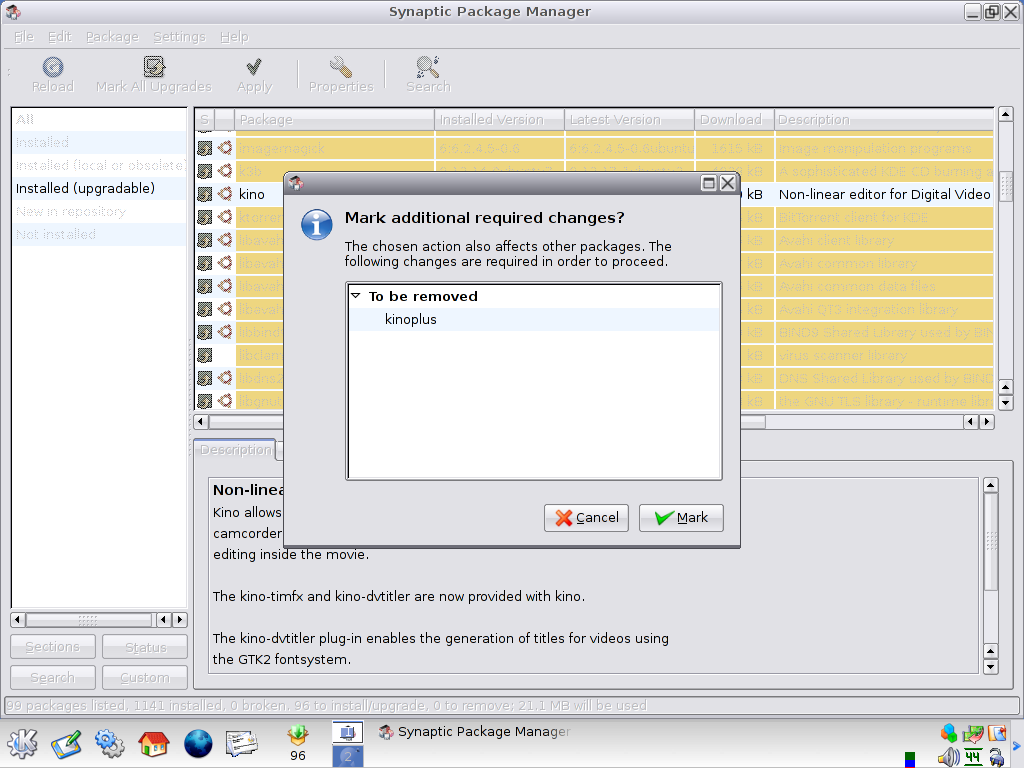Click description pane top scroll up arrow
Image resolution: width=1024 pixels, height=768 pixels.
coord(990,485)
